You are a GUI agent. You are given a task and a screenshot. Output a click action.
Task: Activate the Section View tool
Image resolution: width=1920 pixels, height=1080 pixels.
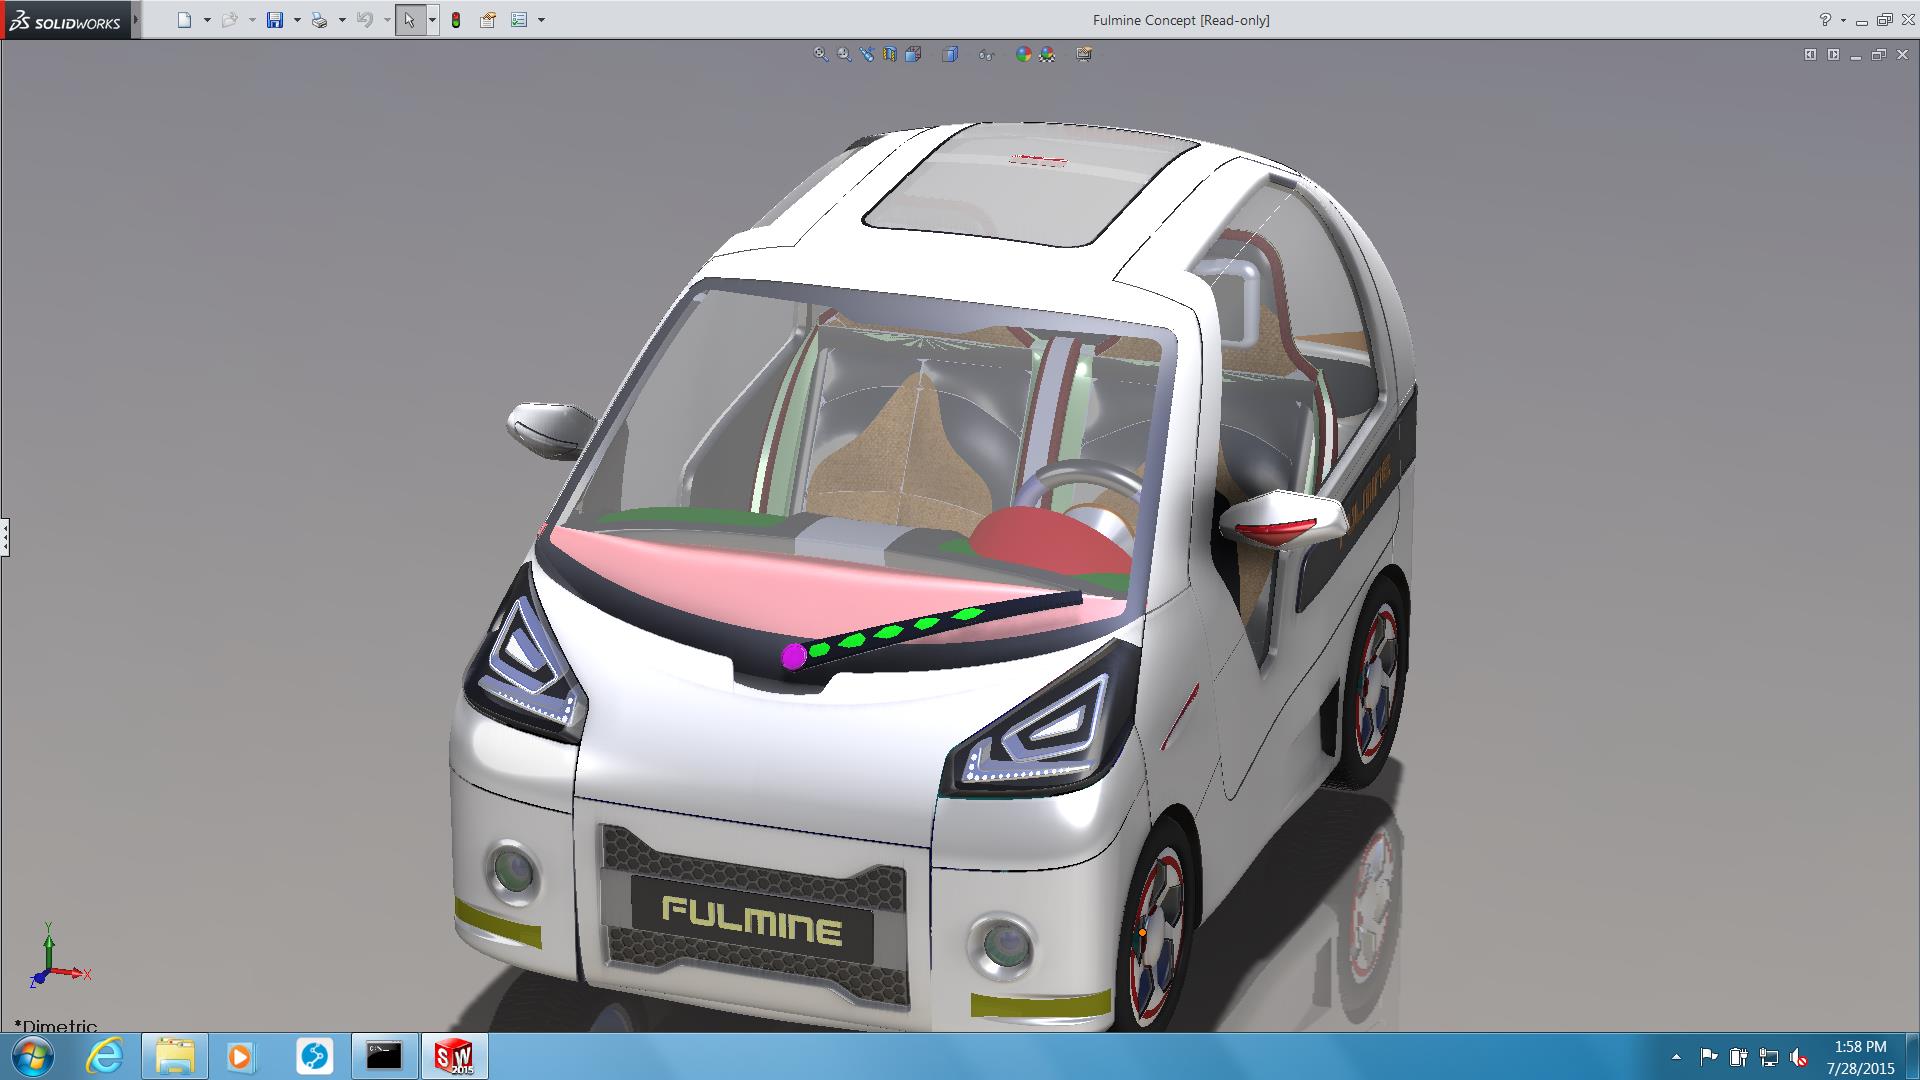[x=889, y=54]
